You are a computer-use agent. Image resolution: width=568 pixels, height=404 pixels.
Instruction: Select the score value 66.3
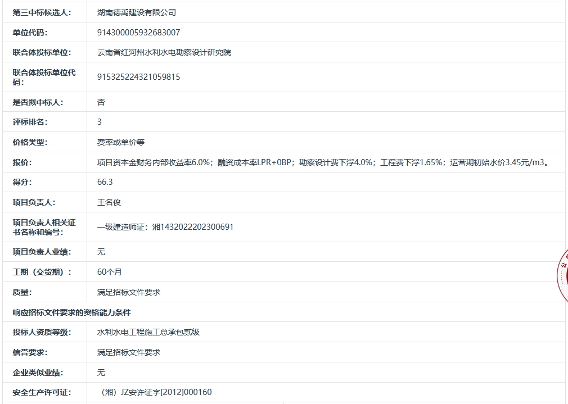coord(105,182)
